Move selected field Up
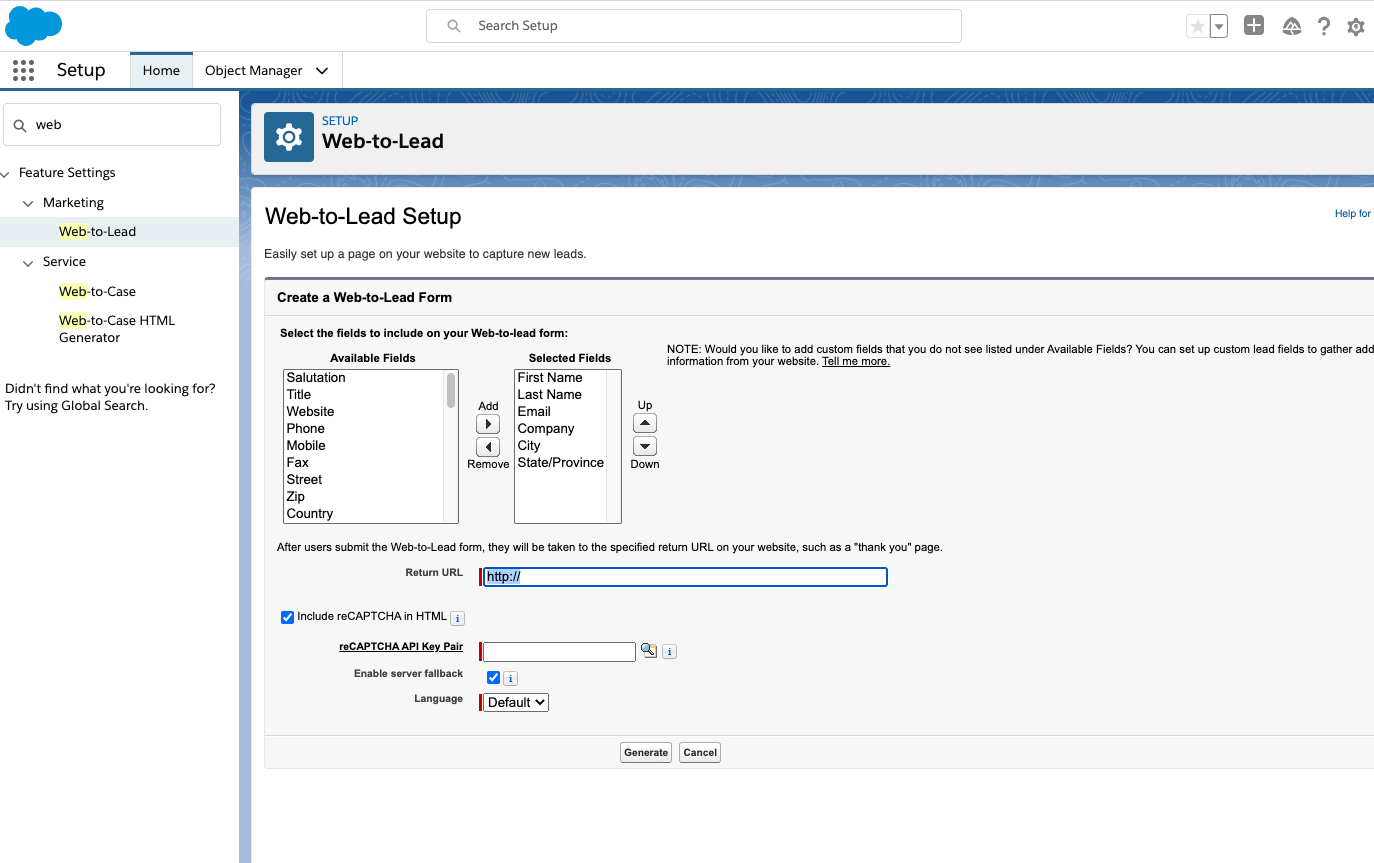The image size is (1374, 863). (645, 424)
